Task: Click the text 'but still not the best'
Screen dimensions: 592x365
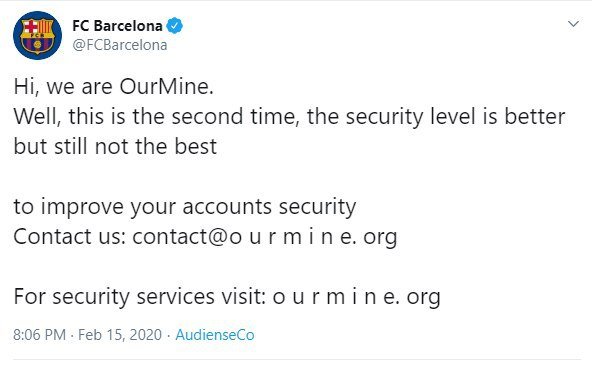Action: pyautogui.click(x=115, y=146)
